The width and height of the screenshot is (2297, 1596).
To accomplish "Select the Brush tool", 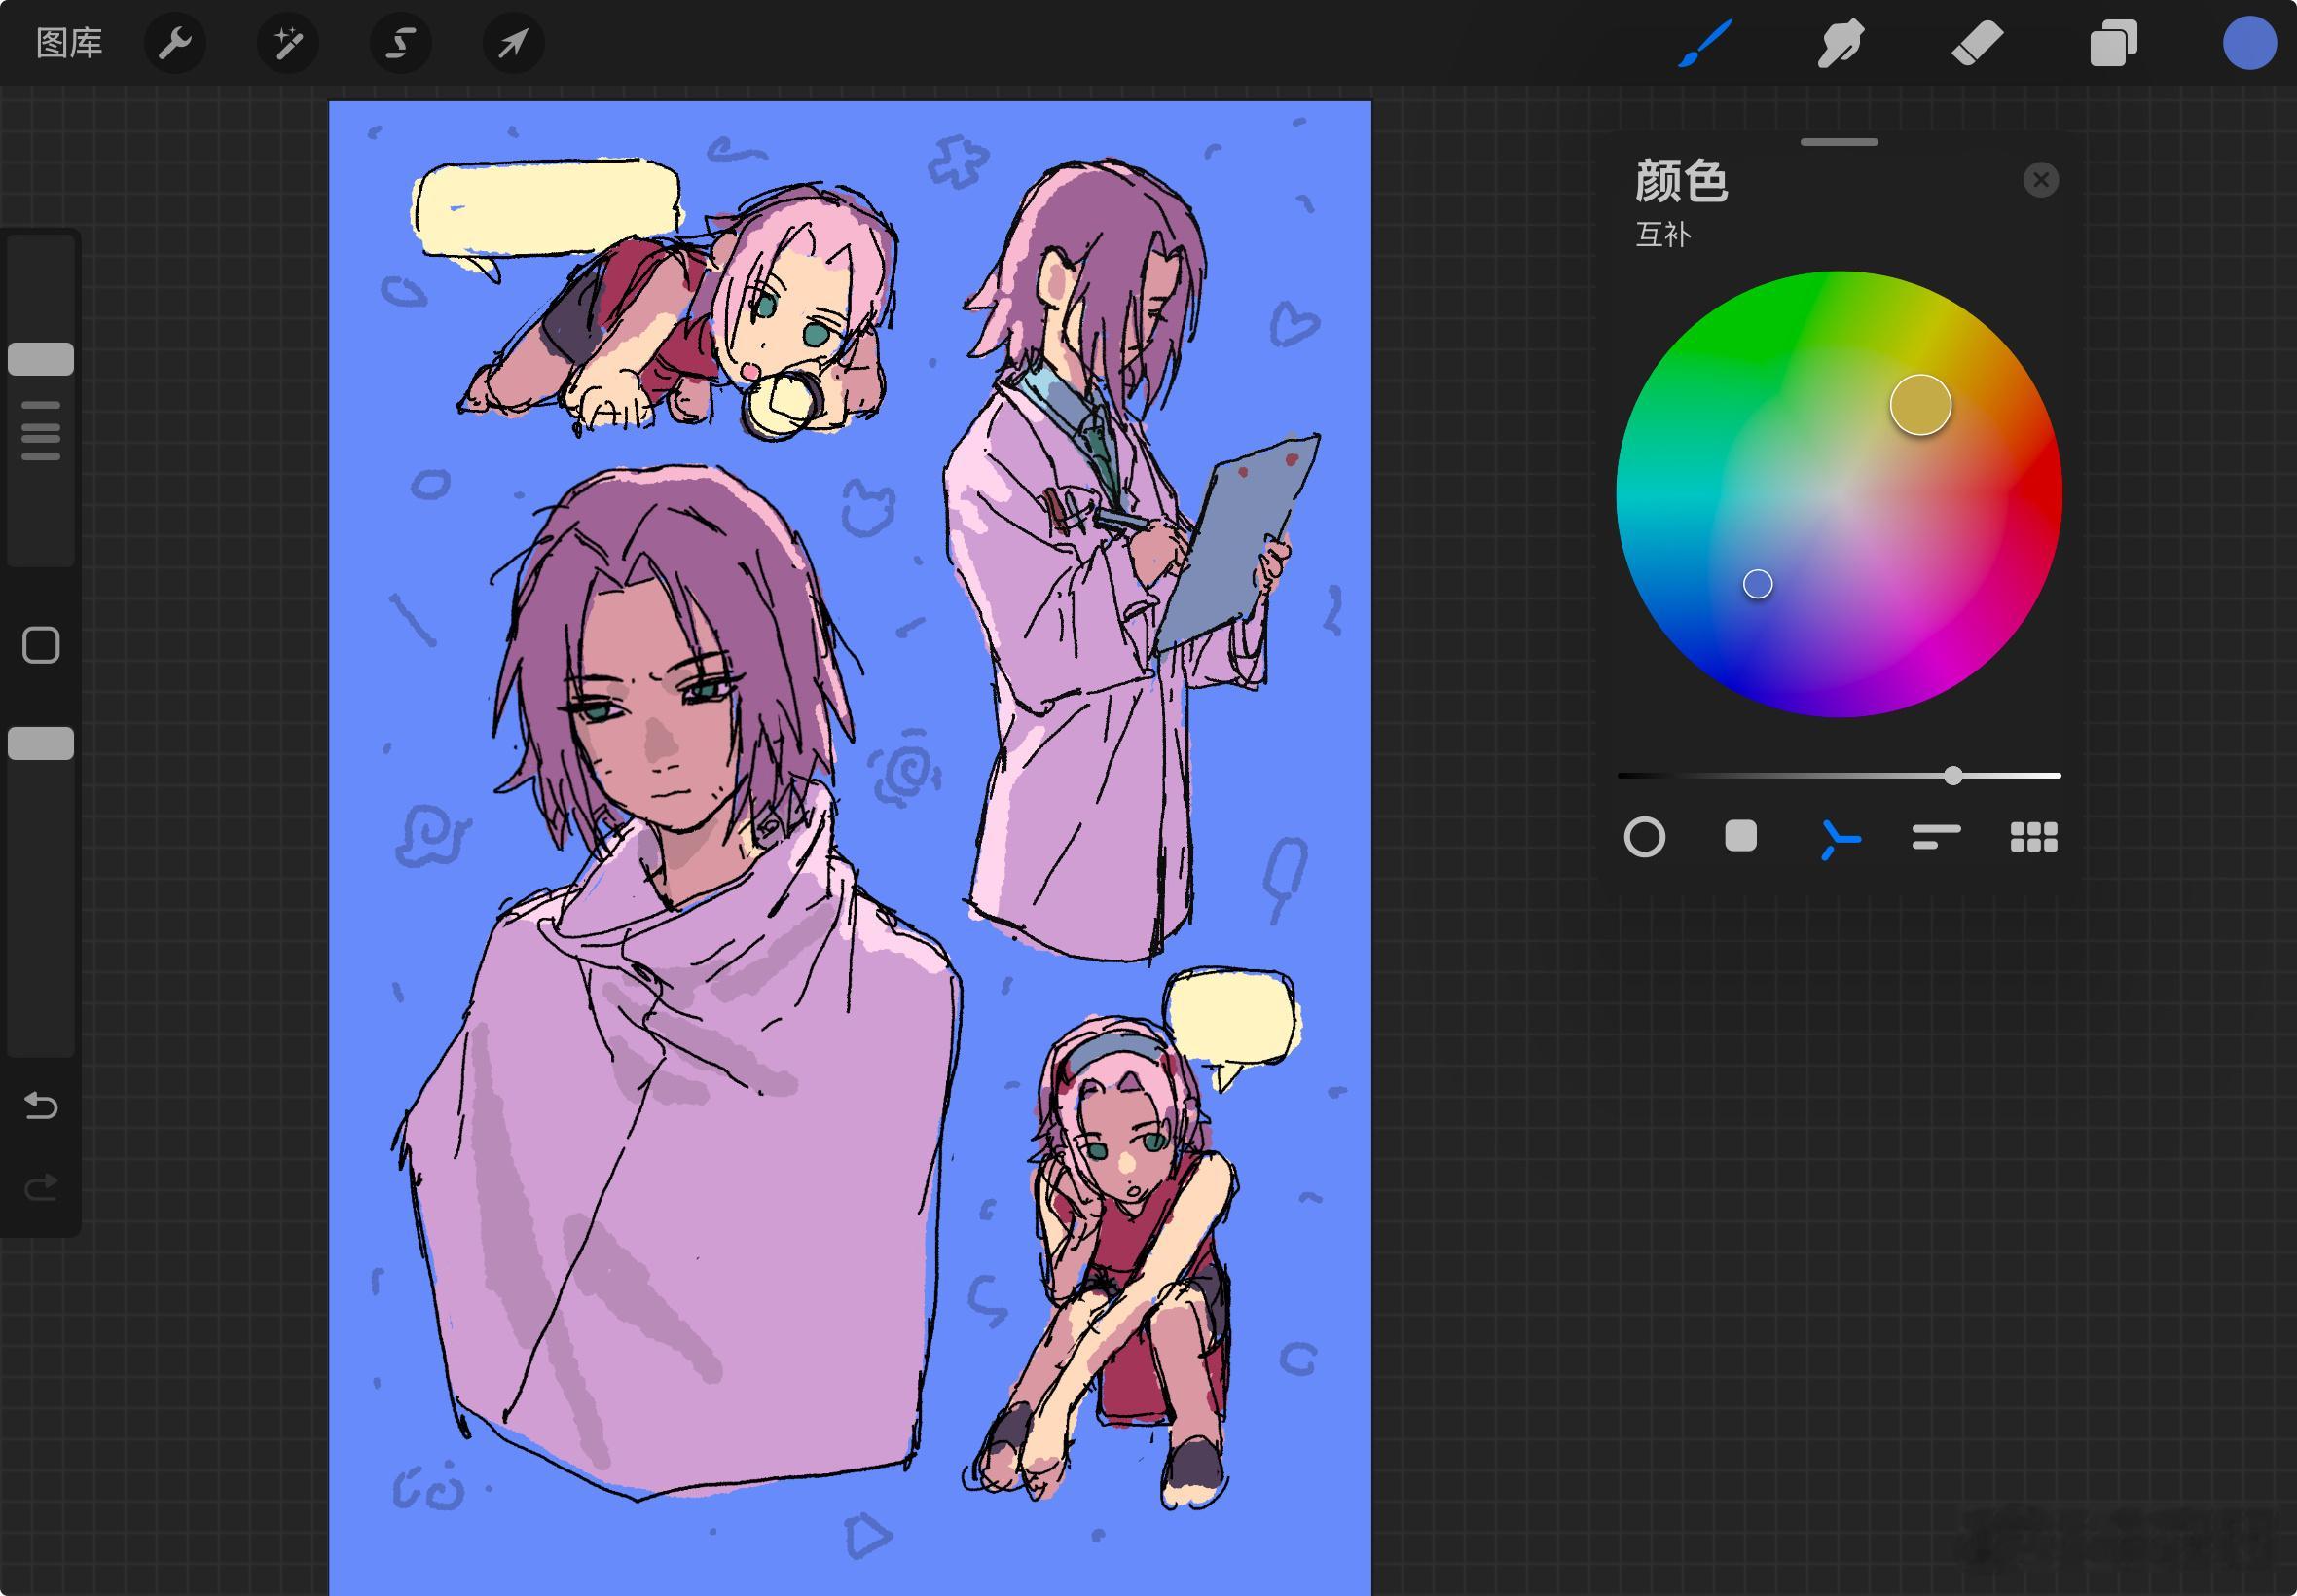I will coord(1705,44).
